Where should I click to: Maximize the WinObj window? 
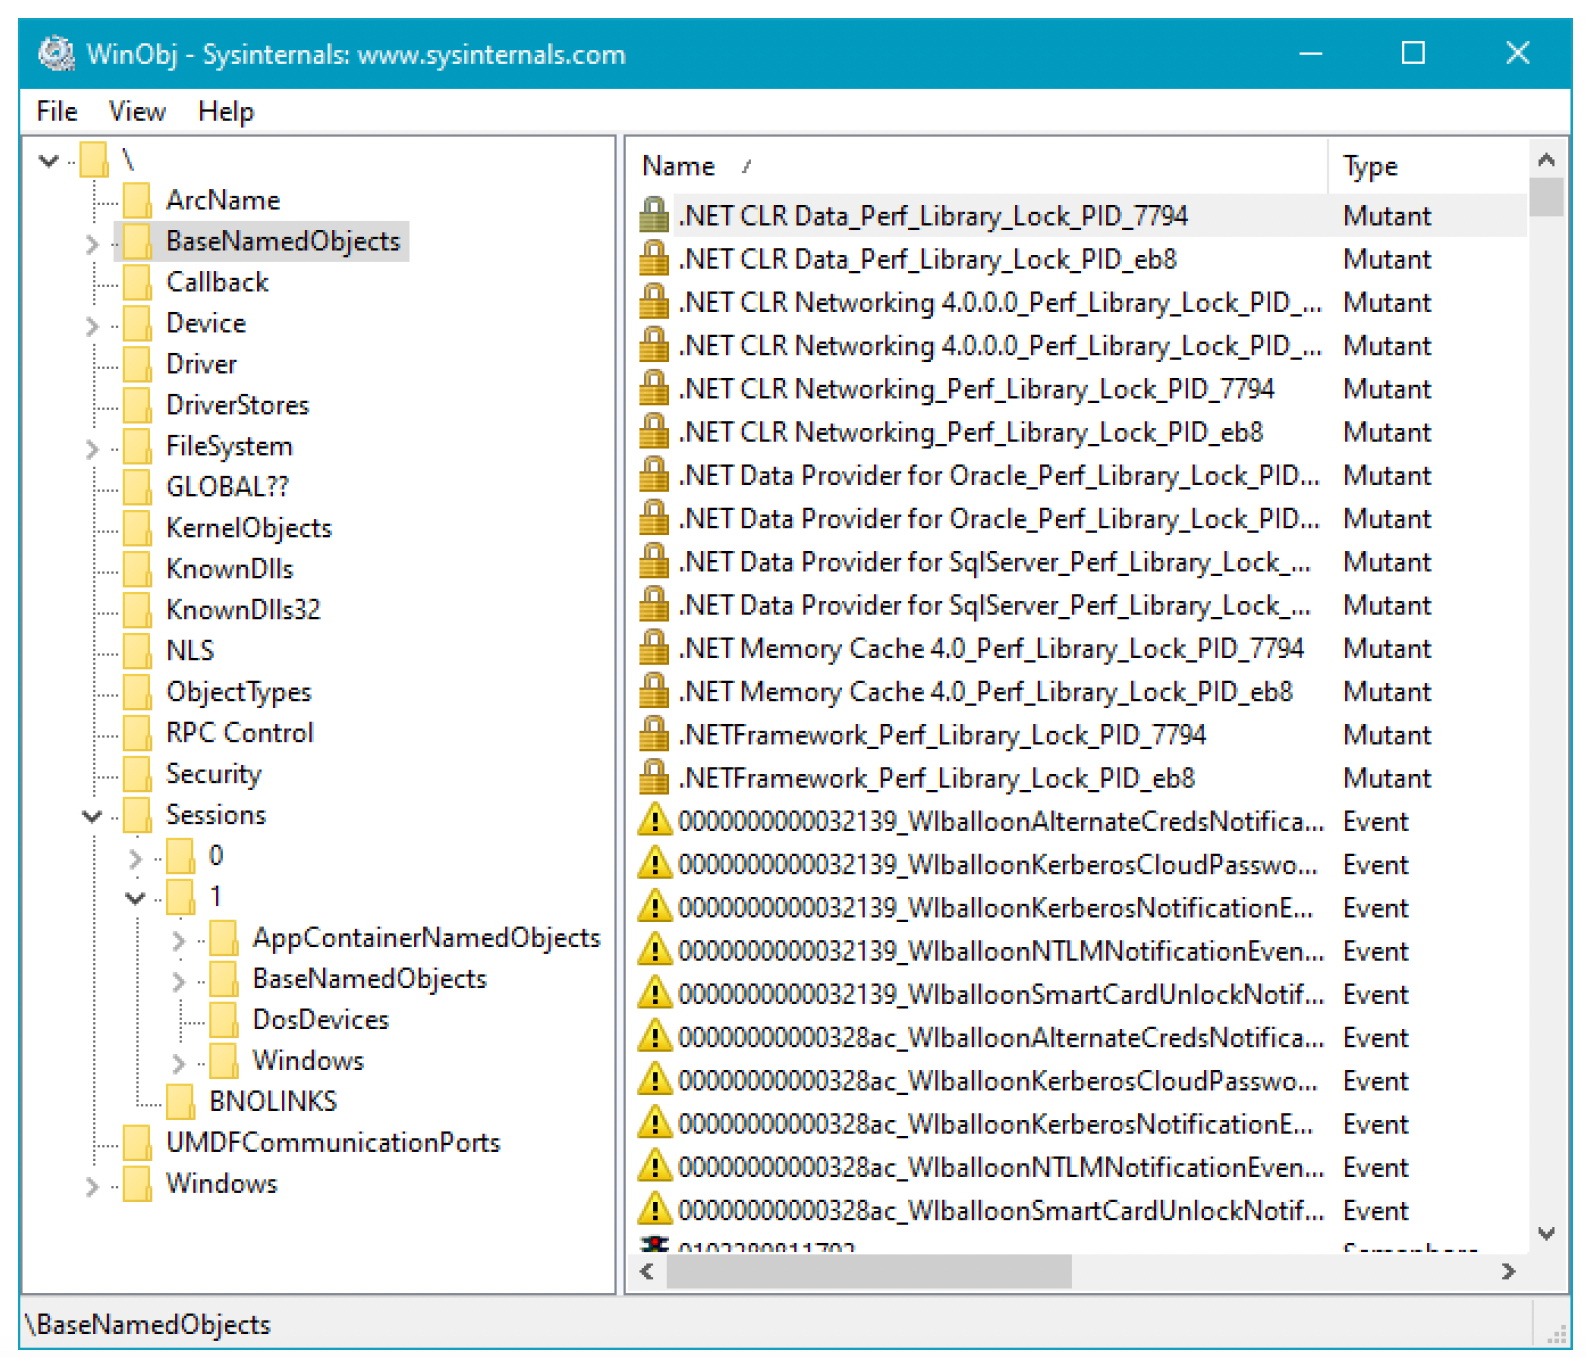pos(1413,53)
